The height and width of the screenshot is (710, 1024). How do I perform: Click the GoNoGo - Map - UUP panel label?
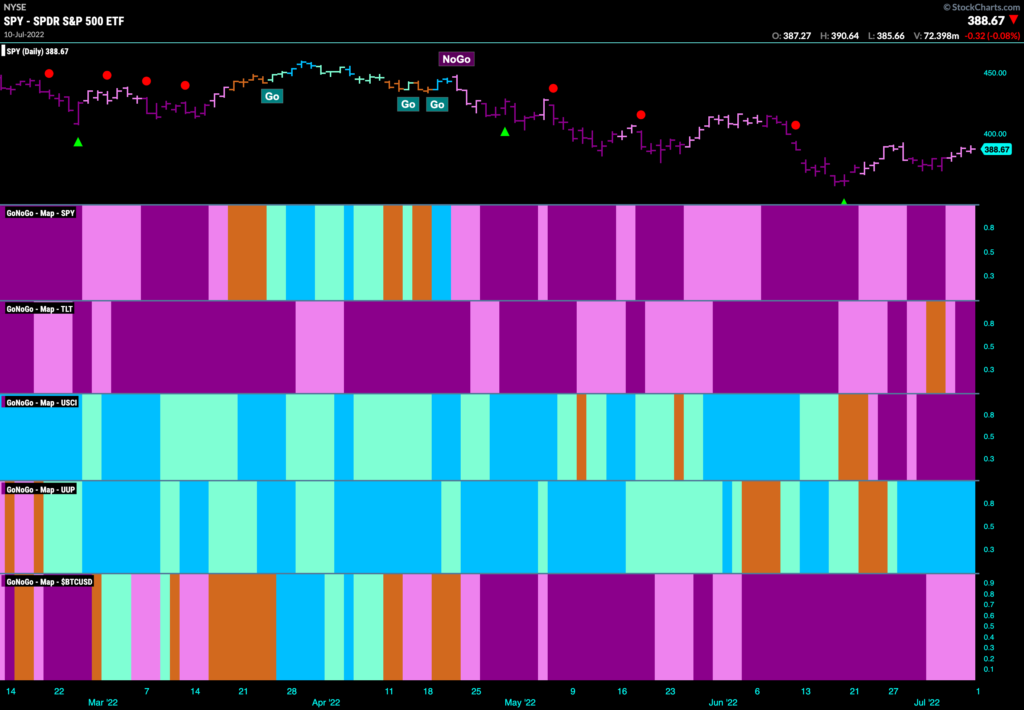tap(40, 489)
